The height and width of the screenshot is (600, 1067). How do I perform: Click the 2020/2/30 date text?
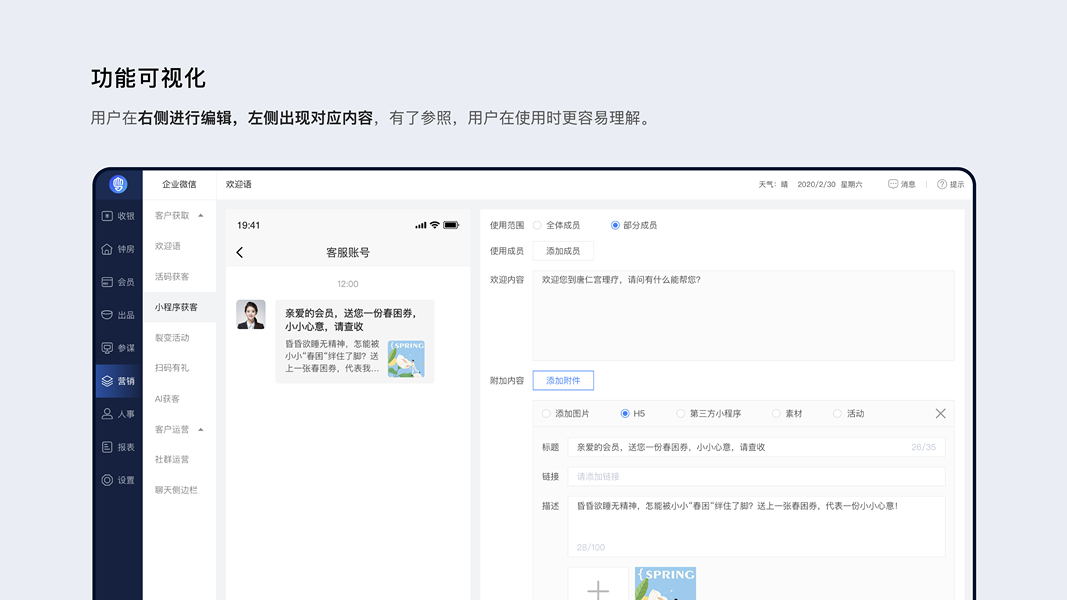tap(816, 184)
